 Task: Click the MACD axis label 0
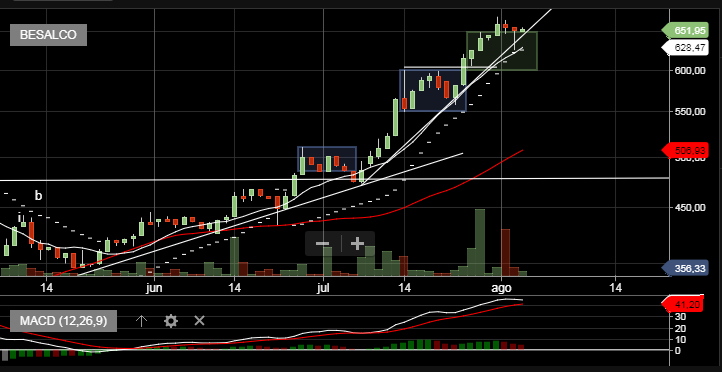677,351
